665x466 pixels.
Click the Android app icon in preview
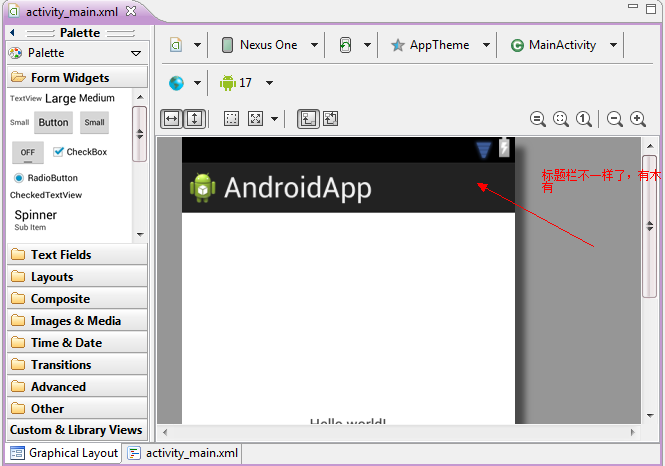[x=203, y=188]
